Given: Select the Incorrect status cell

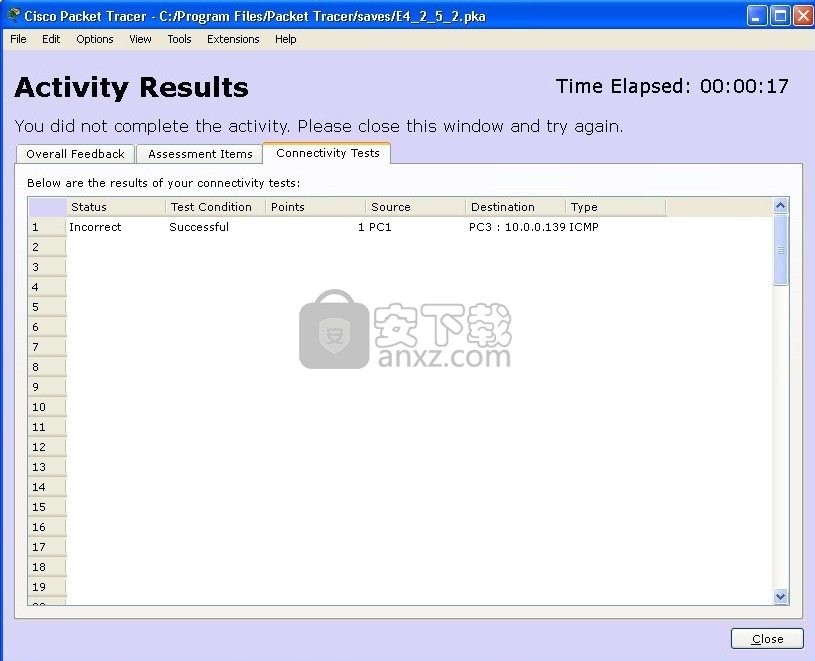Looking at the screenshot, I should (x=116, y=227).
